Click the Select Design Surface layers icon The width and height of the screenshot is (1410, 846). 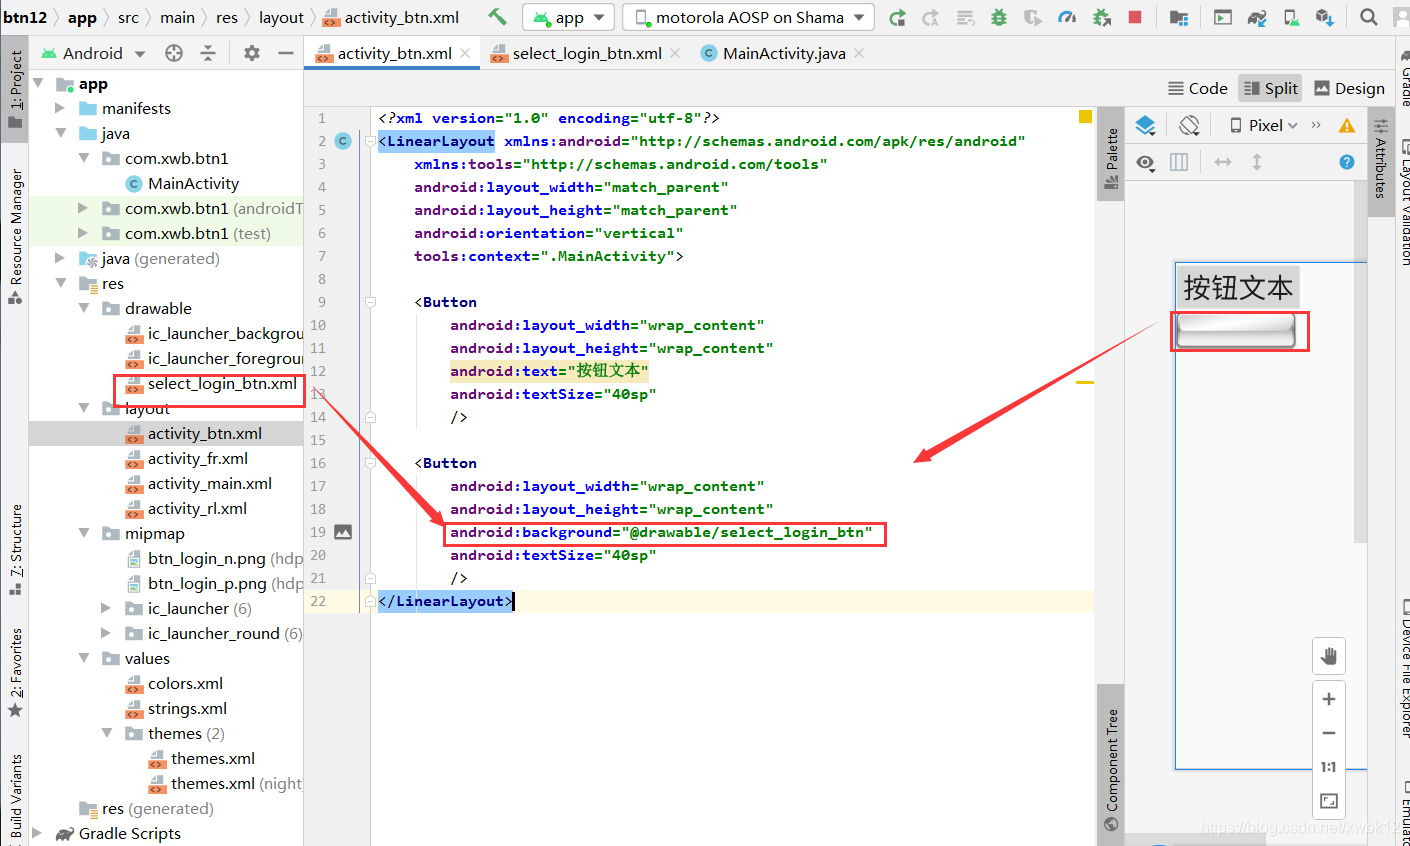(1146, 125)
